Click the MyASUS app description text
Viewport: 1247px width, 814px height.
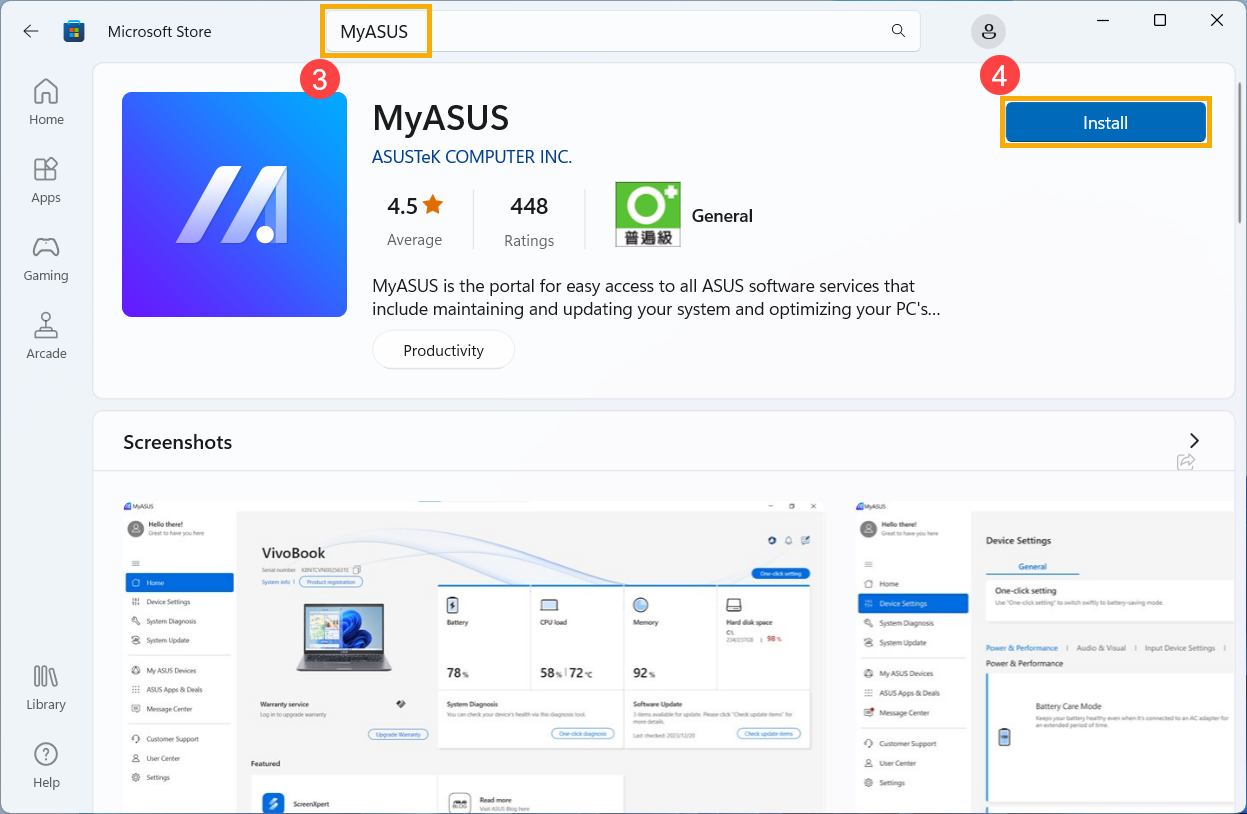656,298
